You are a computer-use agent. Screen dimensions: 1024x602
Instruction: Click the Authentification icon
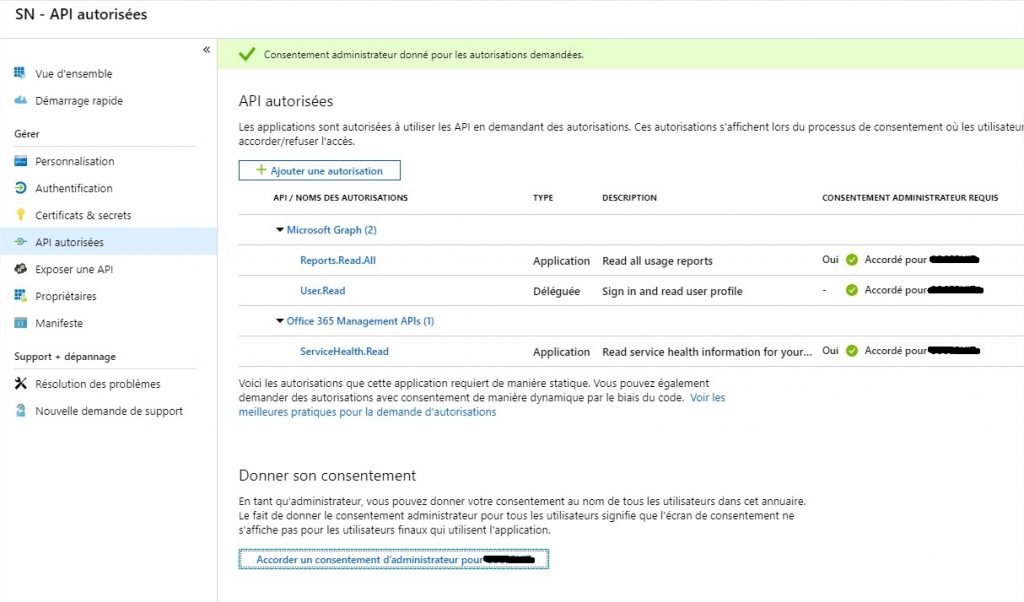(x=20, y=188)
